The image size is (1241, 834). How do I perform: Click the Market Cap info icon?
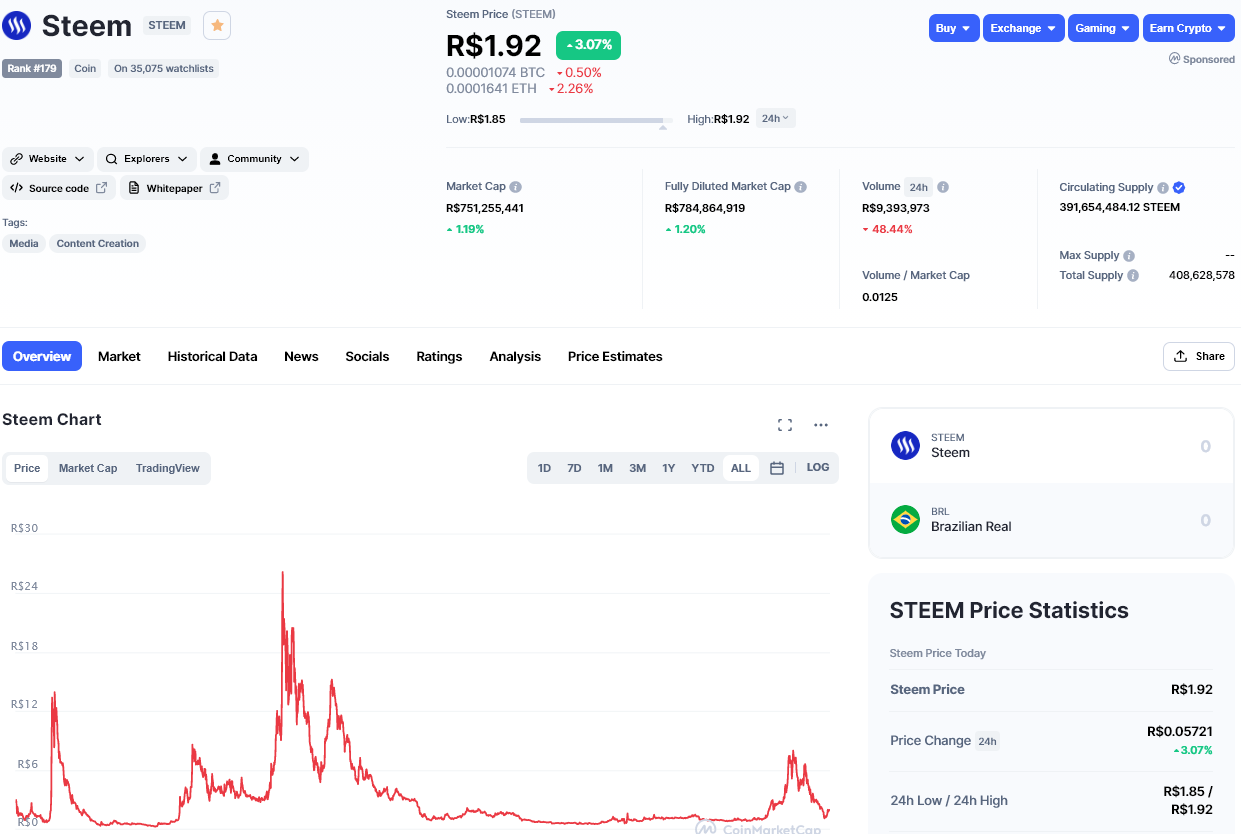tap(516, 187)
